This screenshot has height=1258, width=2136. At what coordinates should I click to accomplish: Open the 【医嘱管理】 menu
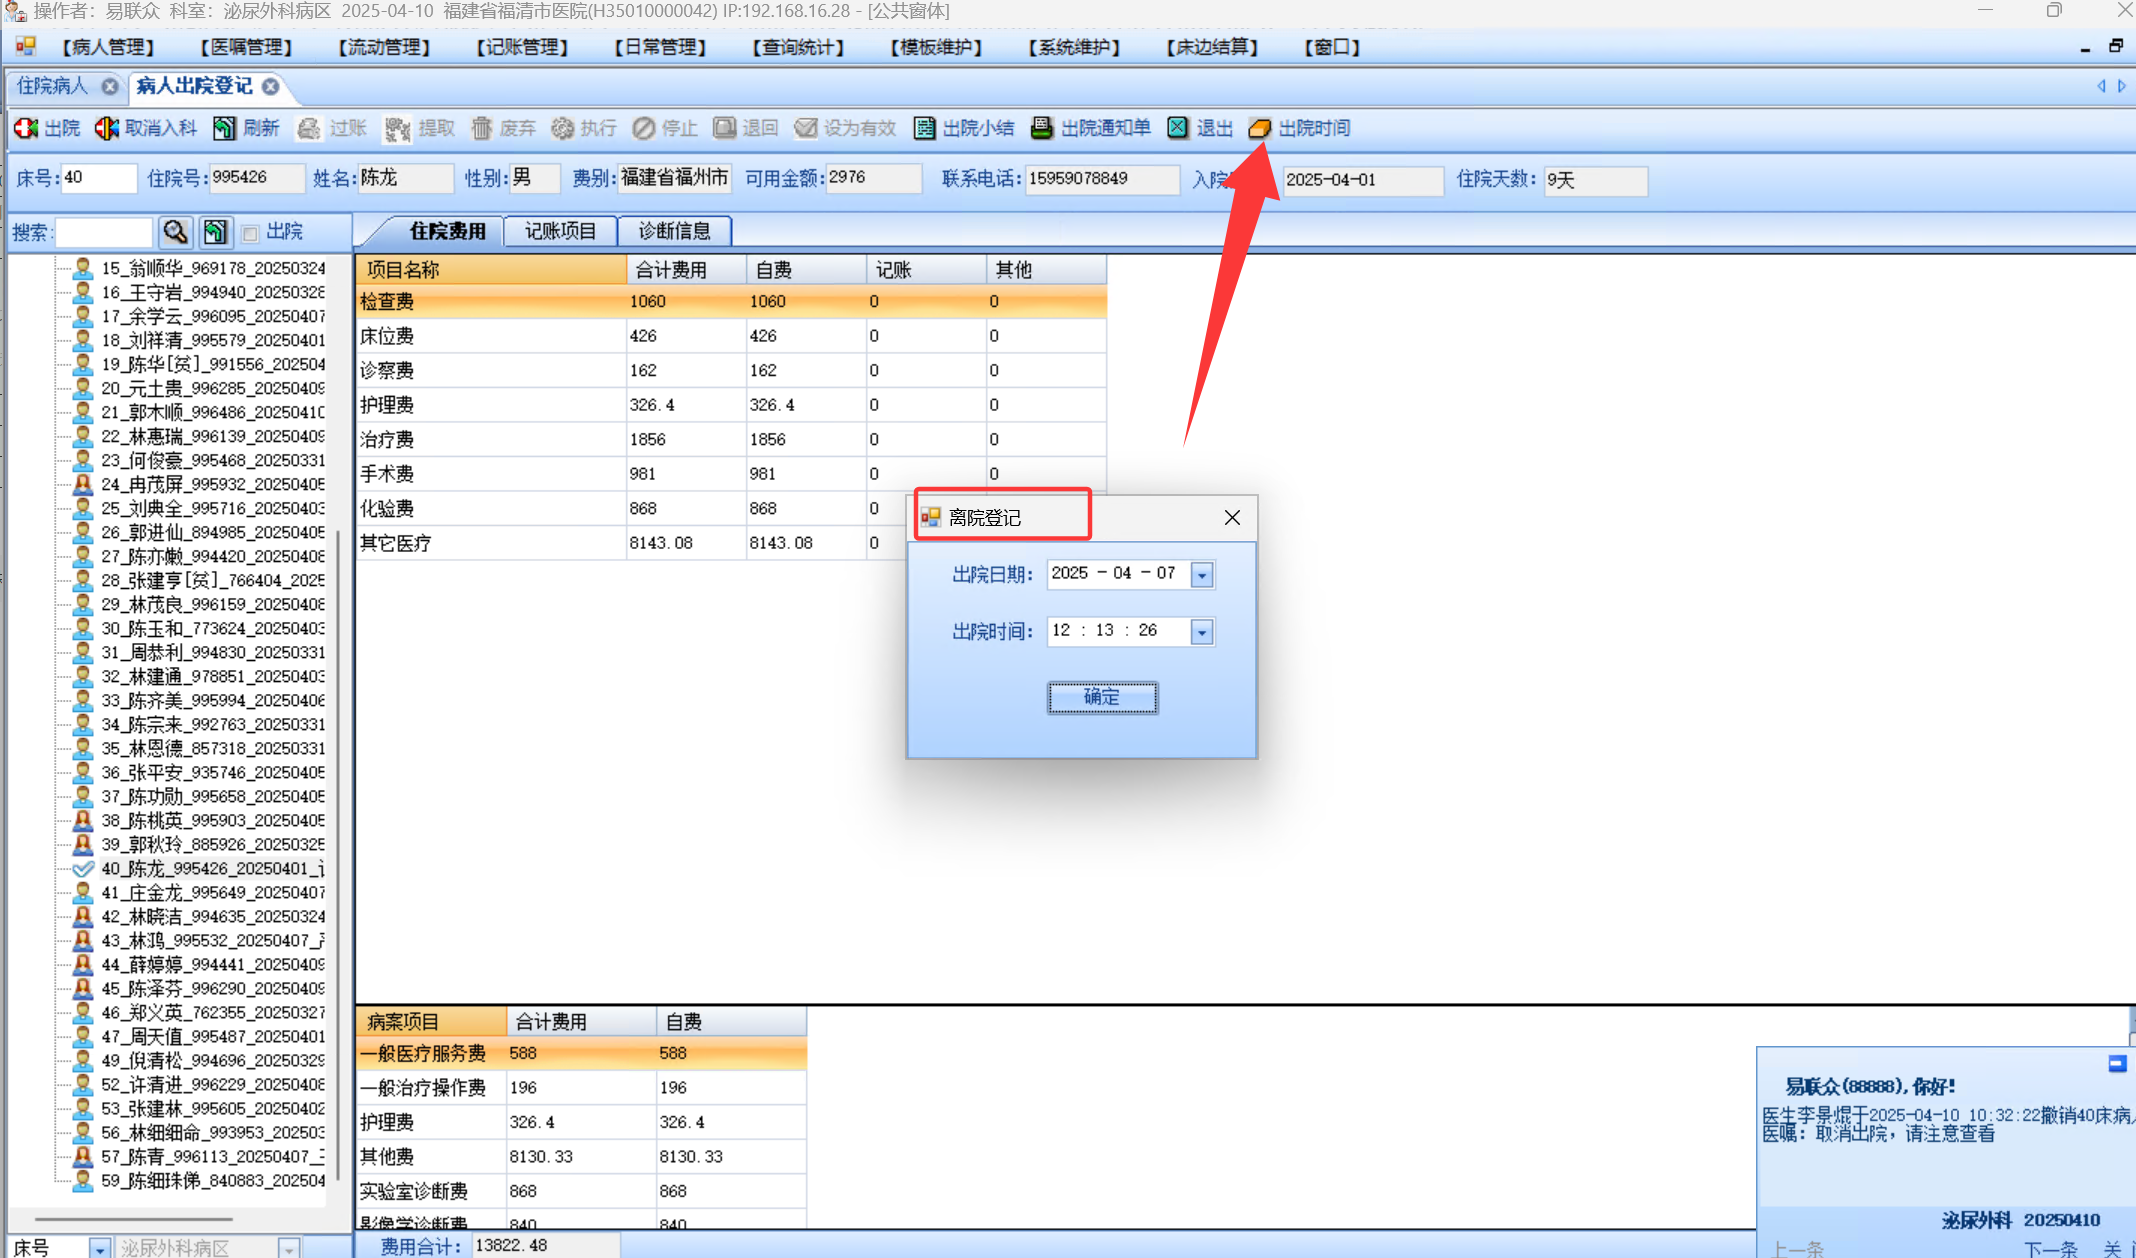pos(246,47)
